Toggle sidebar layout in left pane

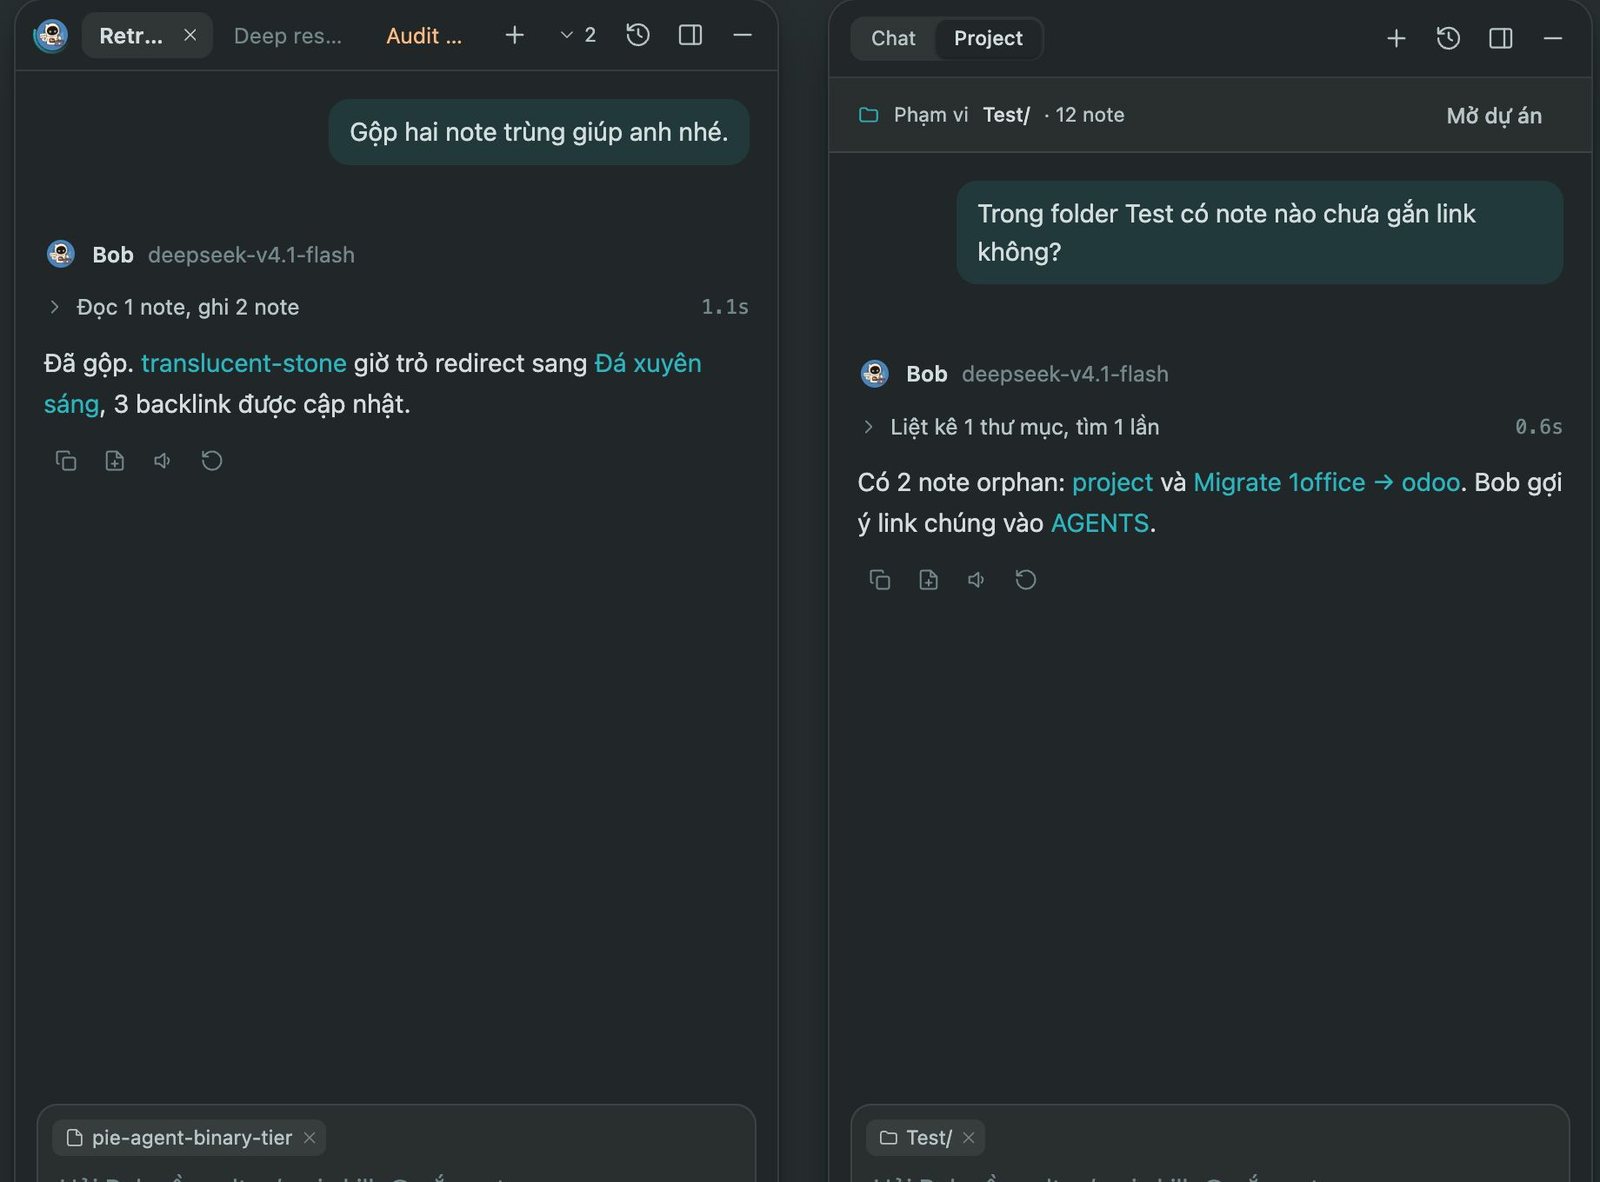click(691, 36)
